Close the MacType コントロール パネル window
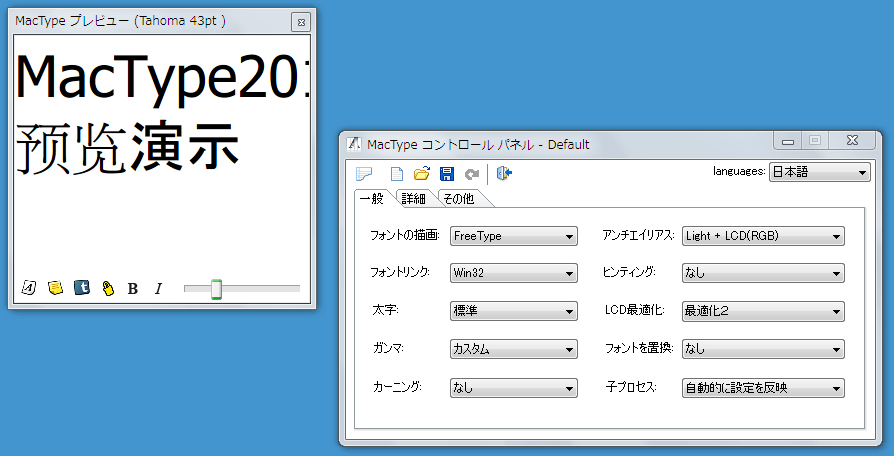894x456 pixels. pos(852,140)
